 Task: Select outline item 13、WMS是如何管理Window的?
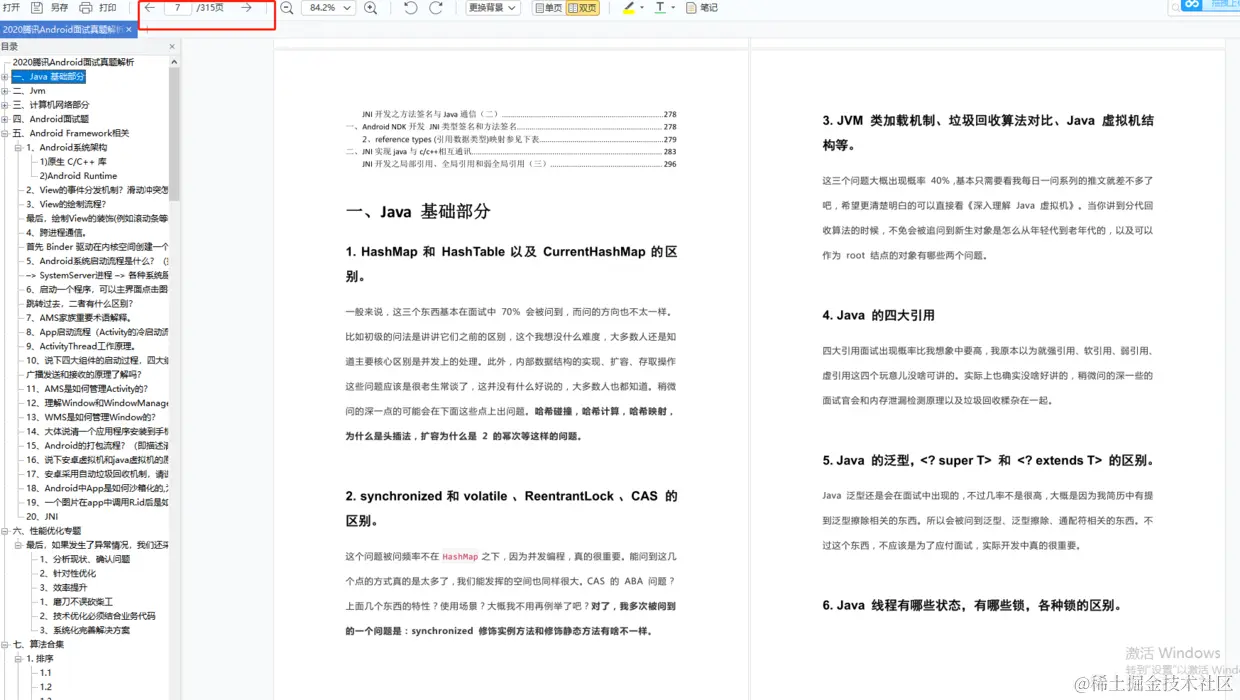(x=91, y=417)
